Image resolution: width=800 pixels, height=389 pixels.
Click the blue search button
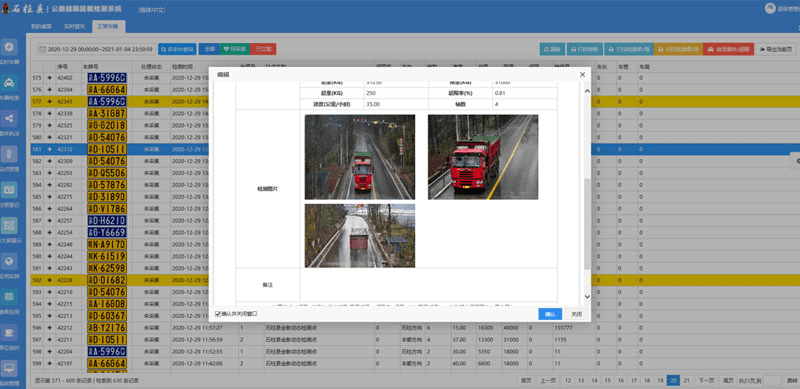pyautogui.click(x=177, y=49)
